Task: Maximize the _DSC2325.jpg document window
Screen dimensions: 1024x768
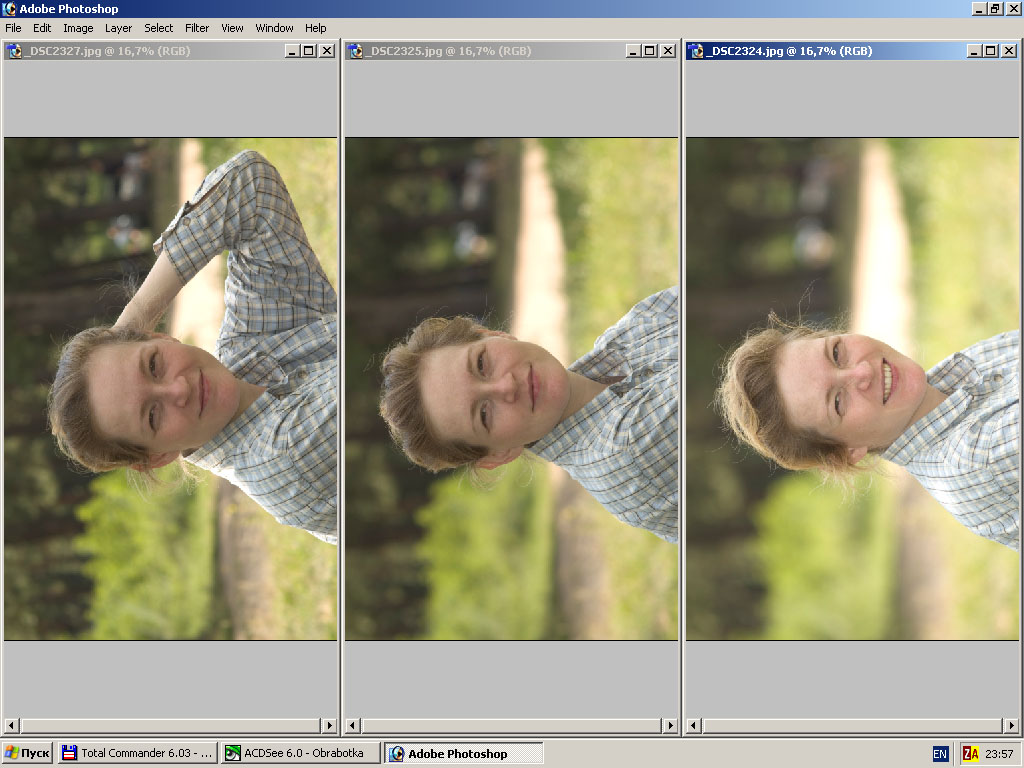Action: click(x=649, y=51)
